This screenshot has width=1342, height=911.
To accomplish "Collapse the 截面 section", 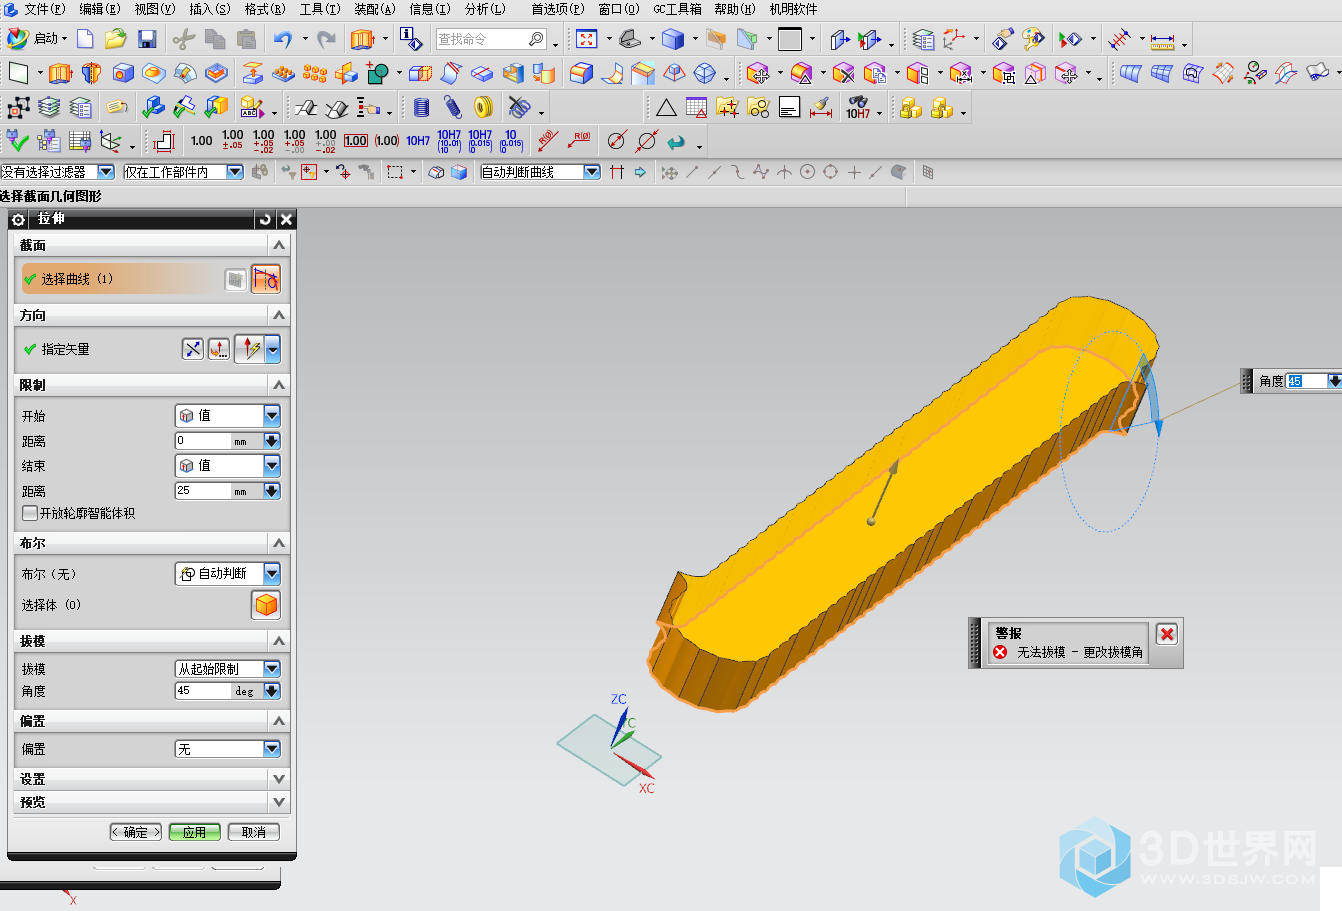I will [279, 245].
